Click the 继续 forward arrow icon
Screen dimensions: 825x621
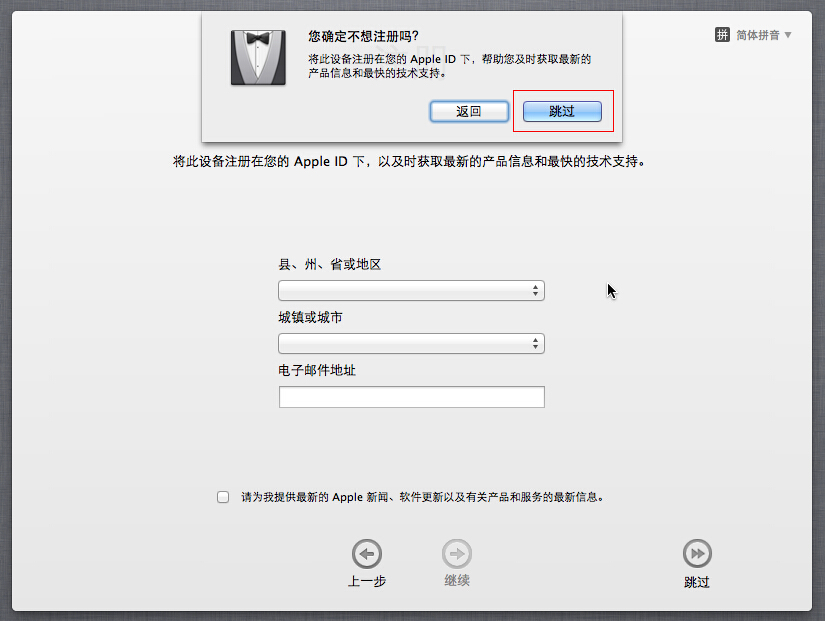pyautogui.click(x=457, y=554)
